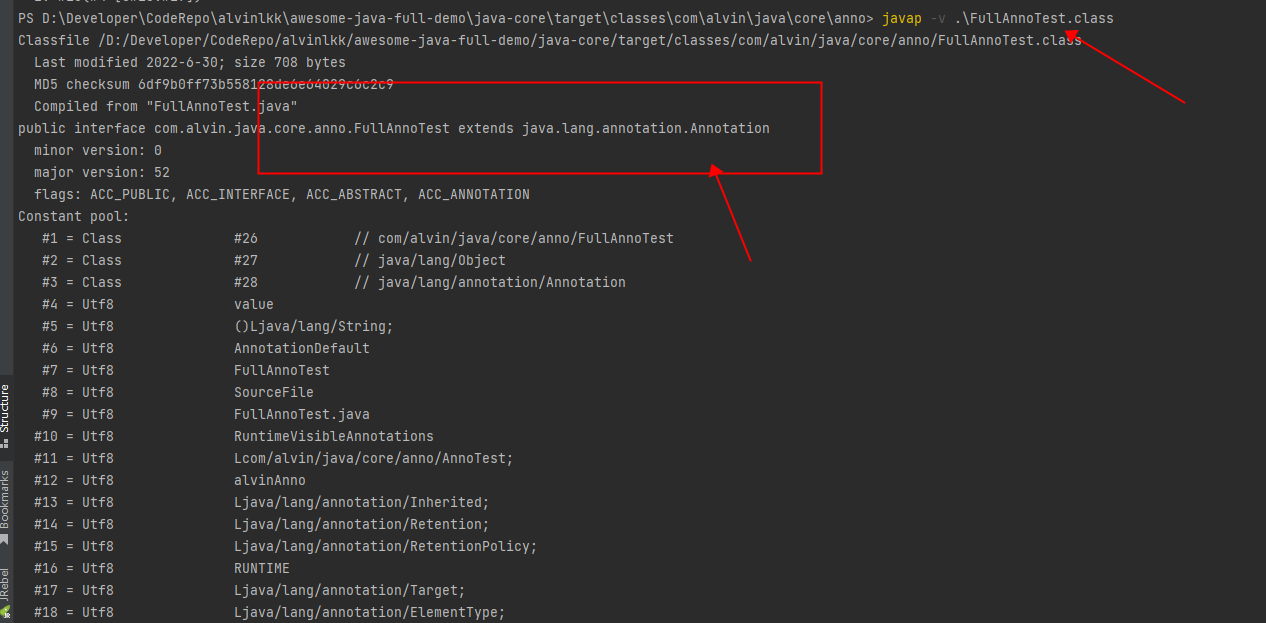The width and height of the screenshot is (1266, 623).
Task: Click 'RUNTIME' at entry #16
Action: pyautogui.click(x=262, y=568)
